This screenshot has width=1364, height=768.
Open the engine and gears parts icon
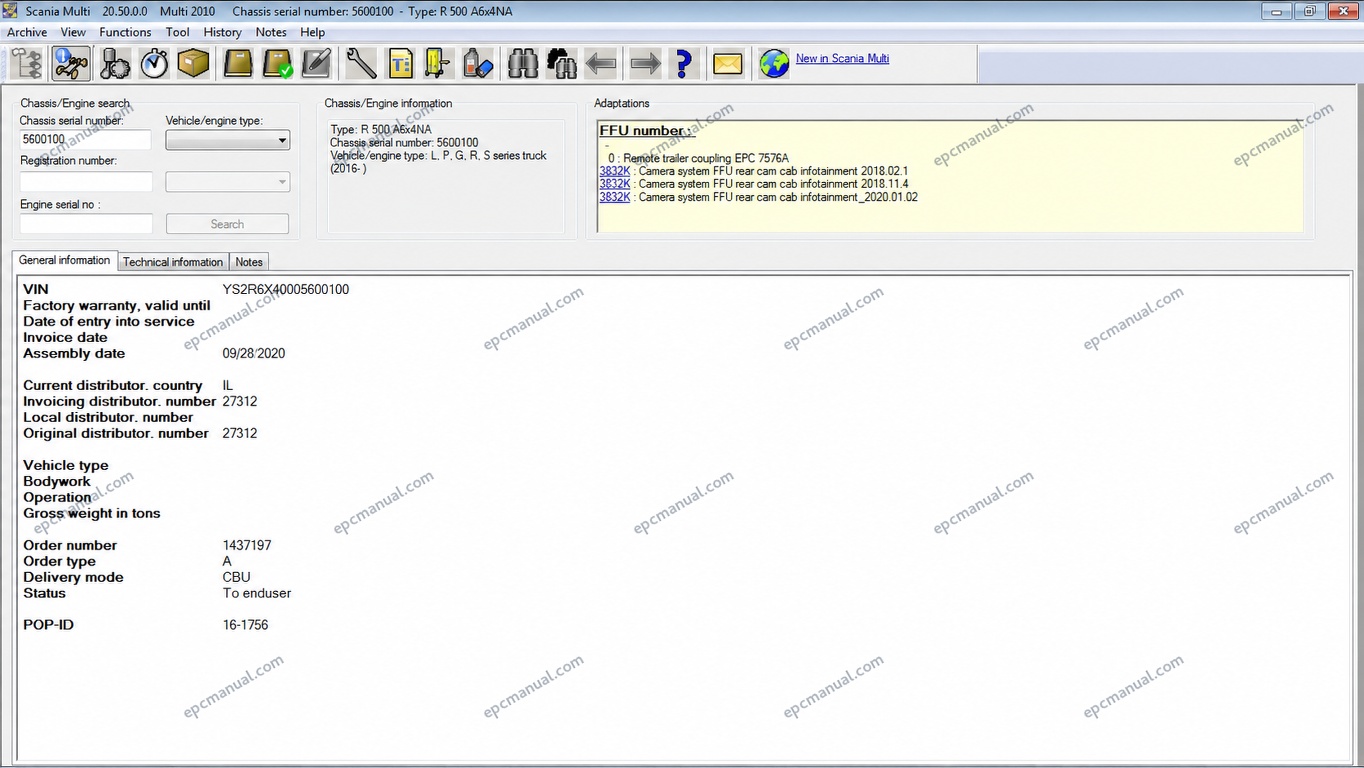point(114,64)
